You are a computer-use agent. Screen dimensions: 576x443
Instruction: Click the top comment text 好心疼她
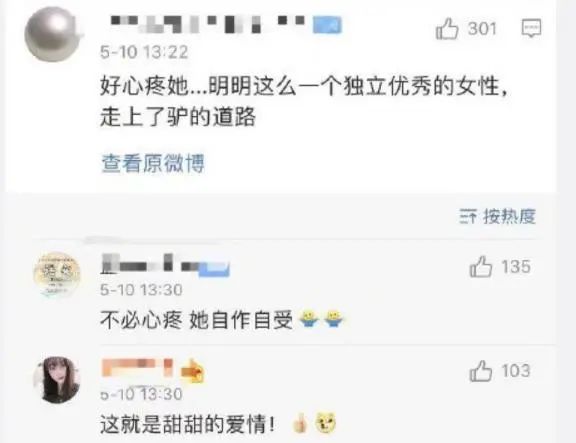(x=144, y=87)
